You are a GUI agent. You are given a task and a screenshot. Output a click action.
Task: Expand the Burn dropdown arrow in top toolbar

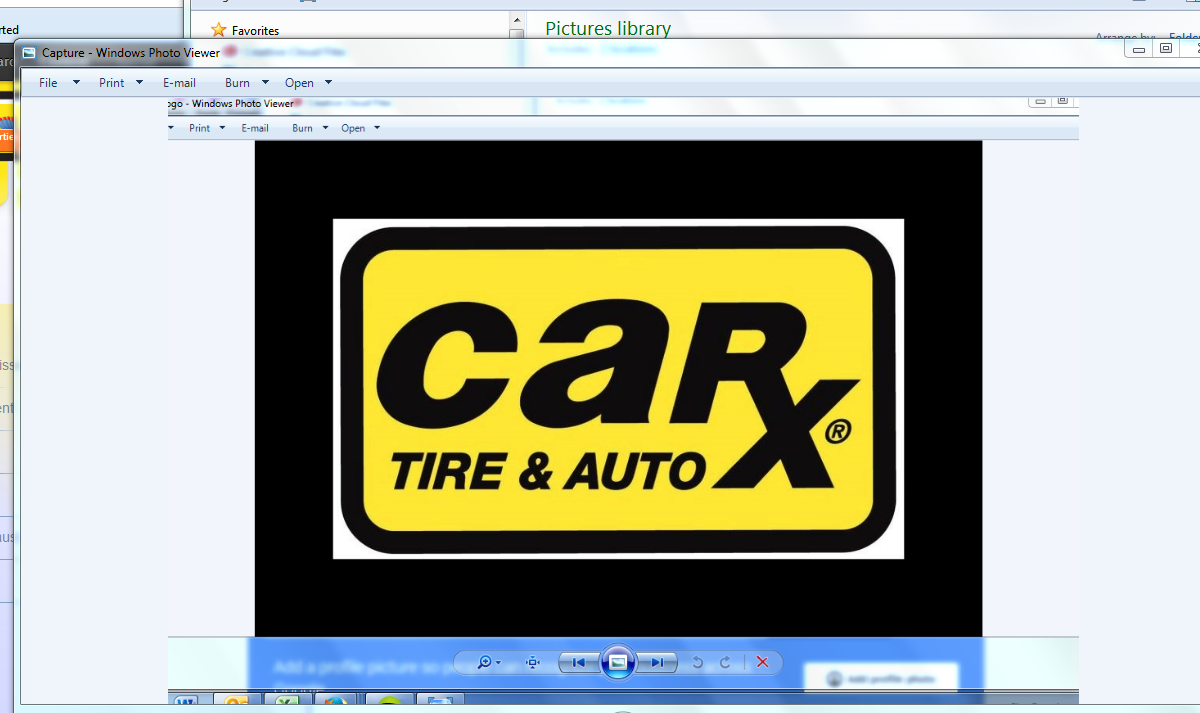265,83
